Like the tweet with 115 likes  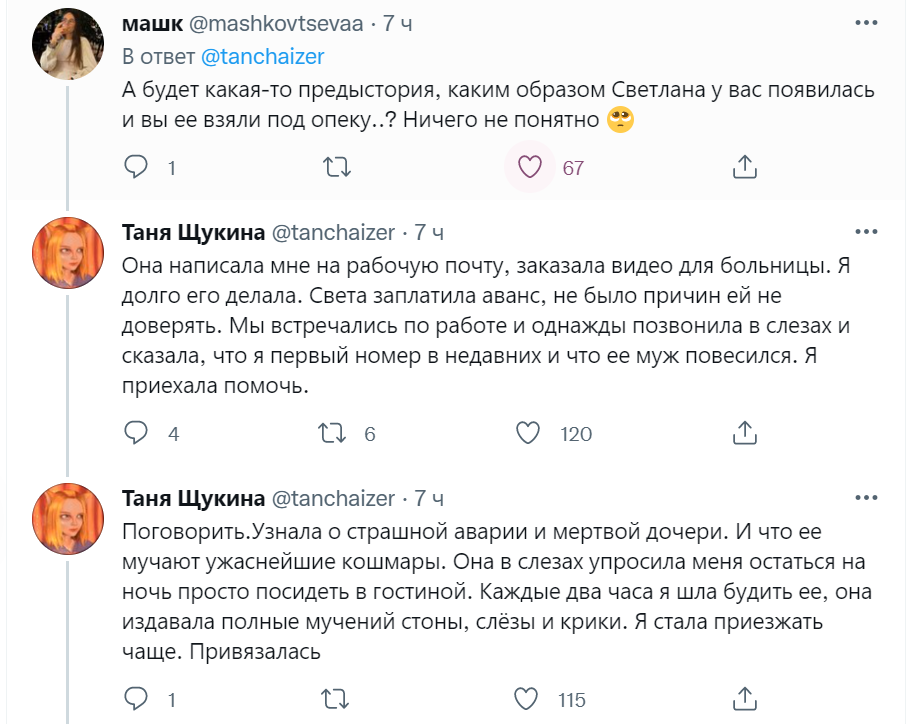pos(527,698)
